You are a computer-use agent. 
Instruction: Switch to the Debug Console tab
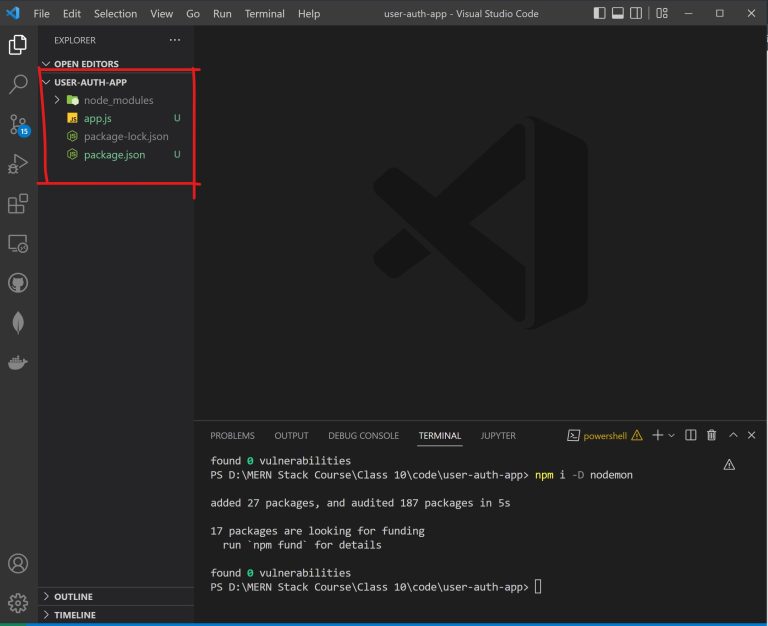point(363,435)
